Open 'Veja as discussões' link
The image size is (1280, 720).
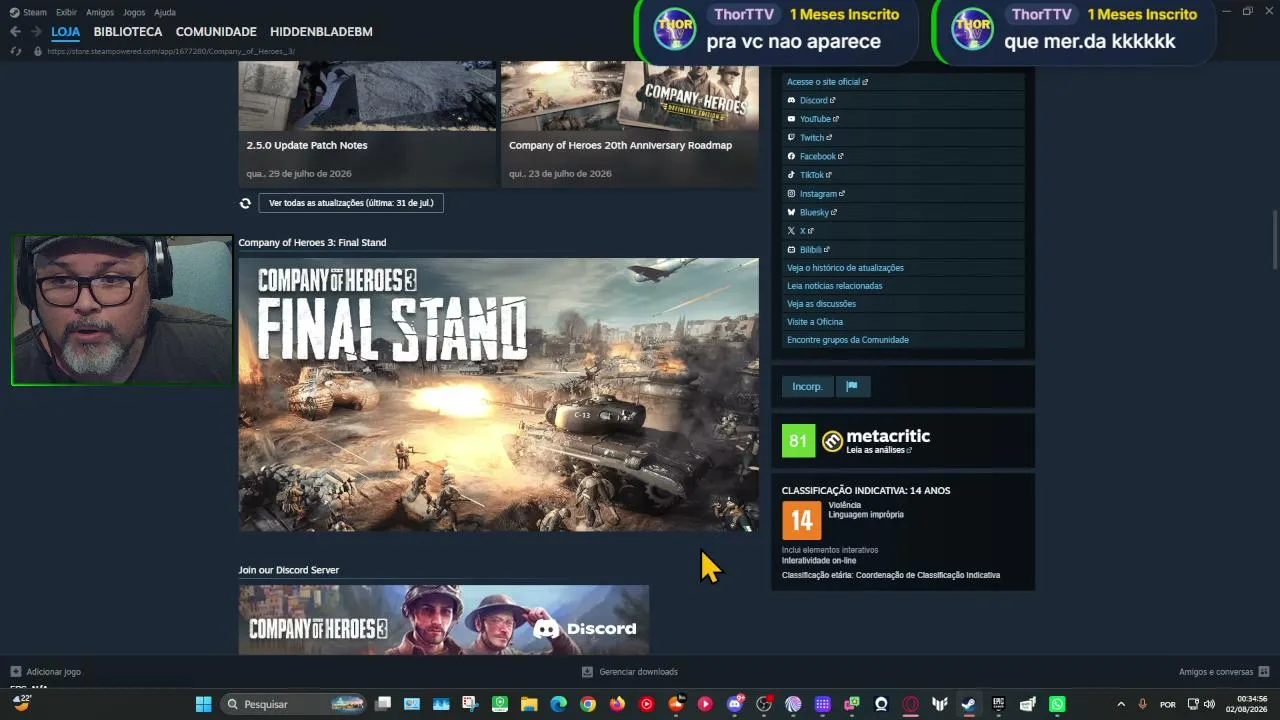click(x=821, y=304)
